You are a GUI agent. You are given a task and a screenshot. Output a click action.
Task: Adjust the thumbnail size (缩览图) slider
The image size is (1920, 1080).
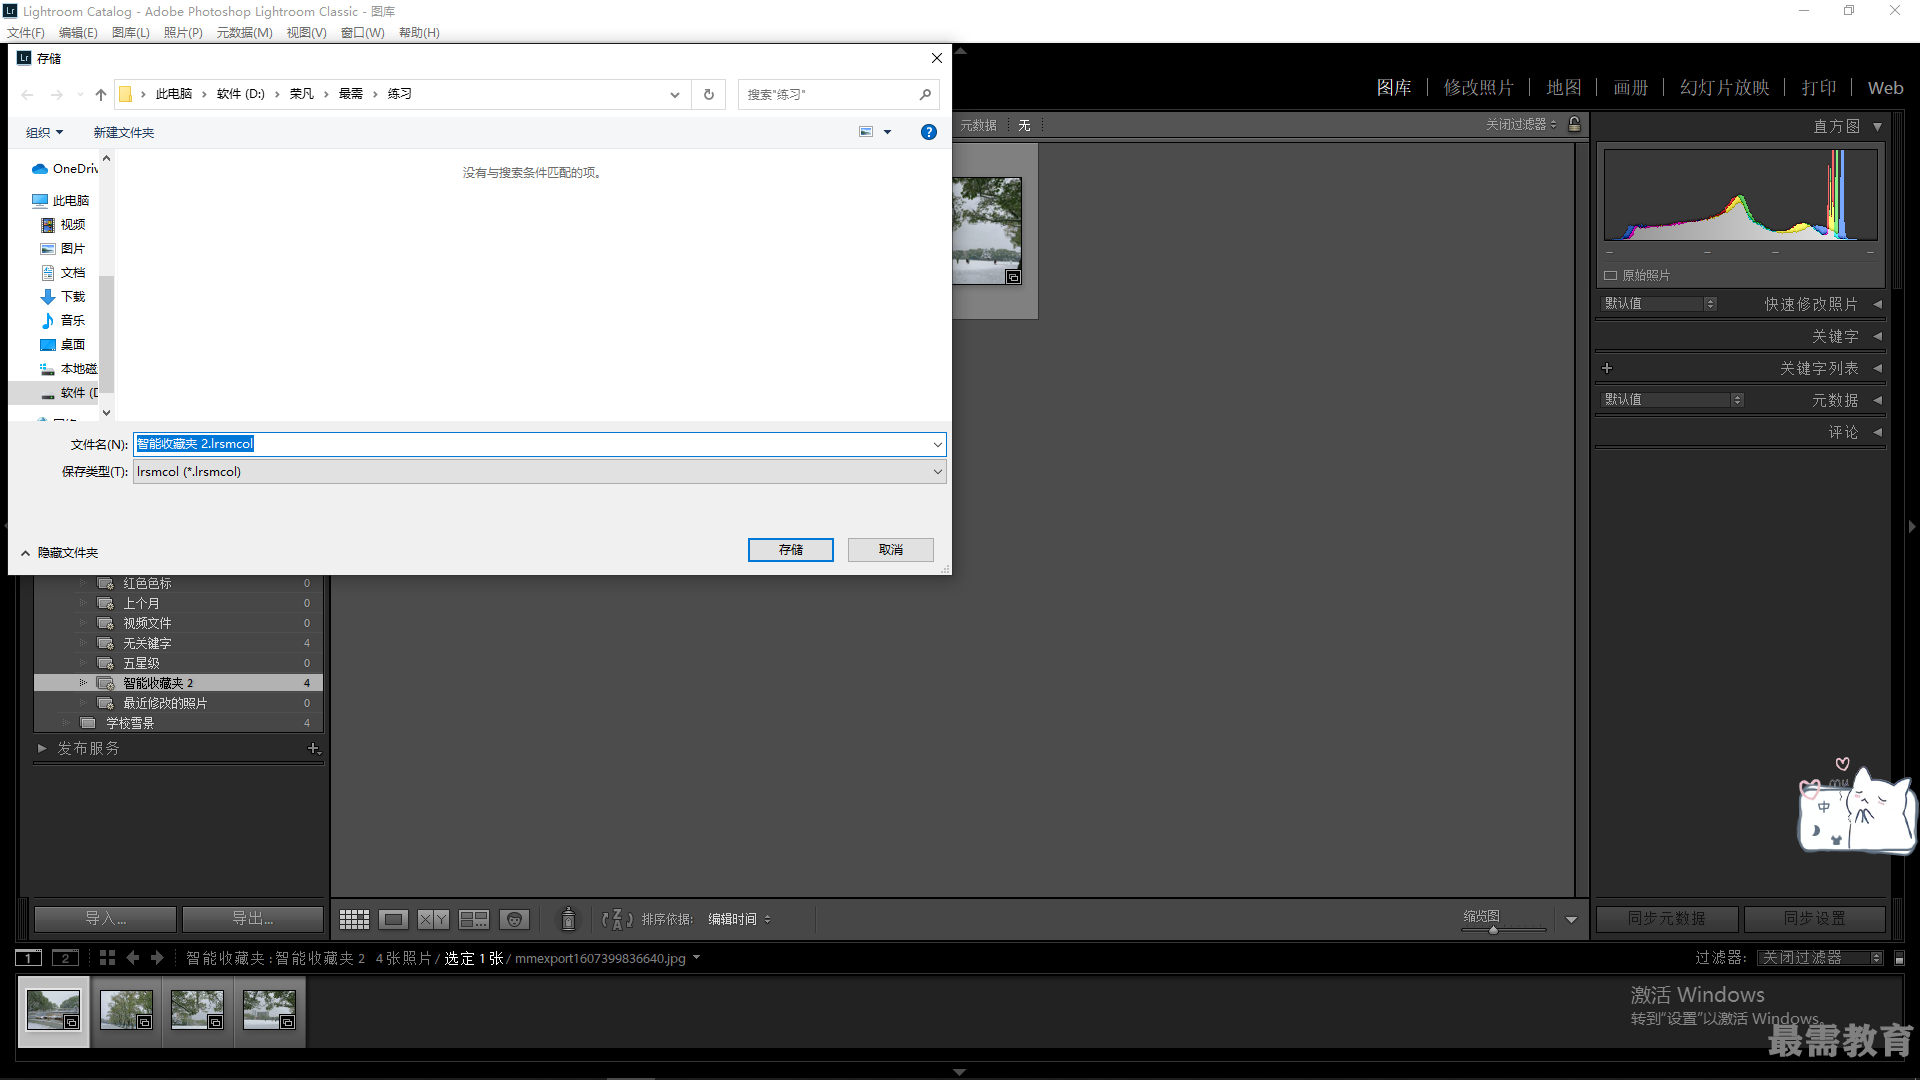[x=1493, y=930]
